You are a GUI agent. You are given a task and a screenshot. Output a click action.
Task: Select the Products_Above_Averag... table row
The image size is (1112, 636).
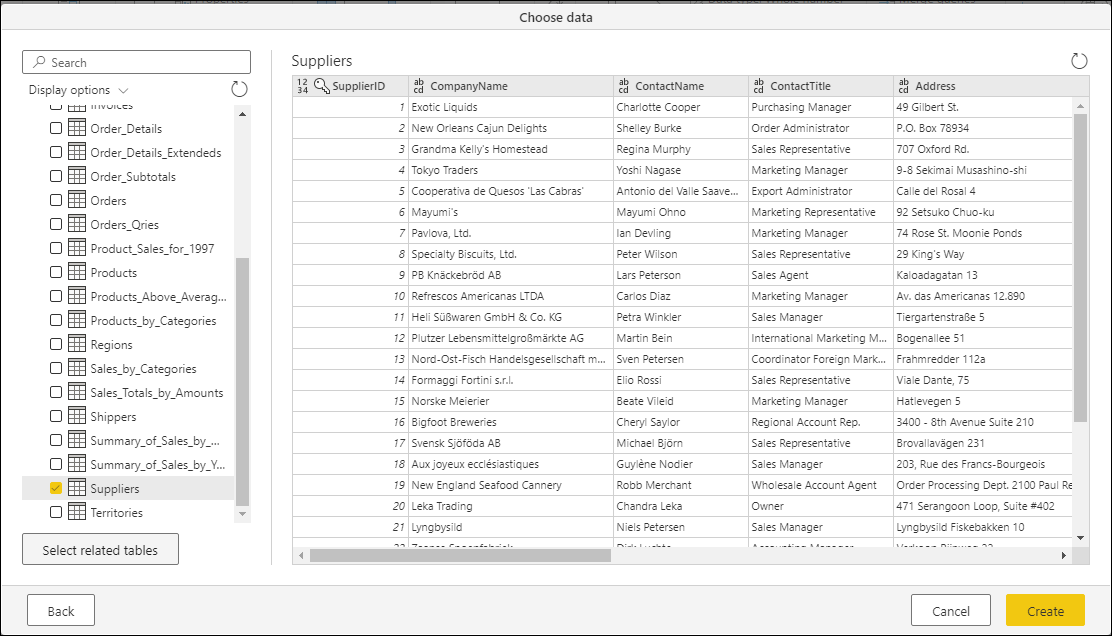tap(128, 296)
